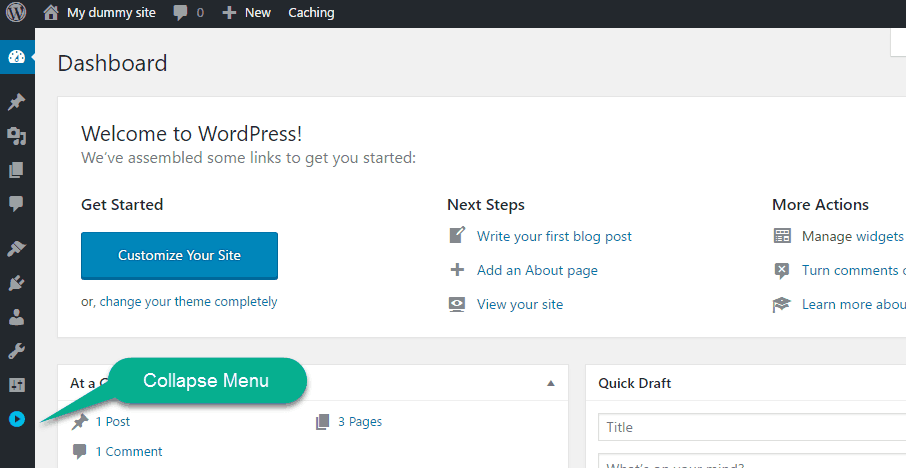Click the Customize Your Site button

point(179,255)
